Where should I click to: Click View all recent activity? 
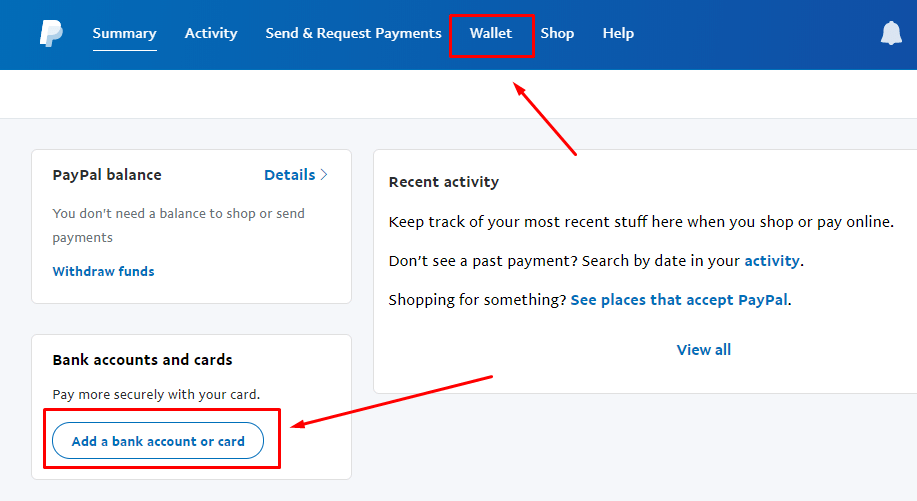pos(703,350)
